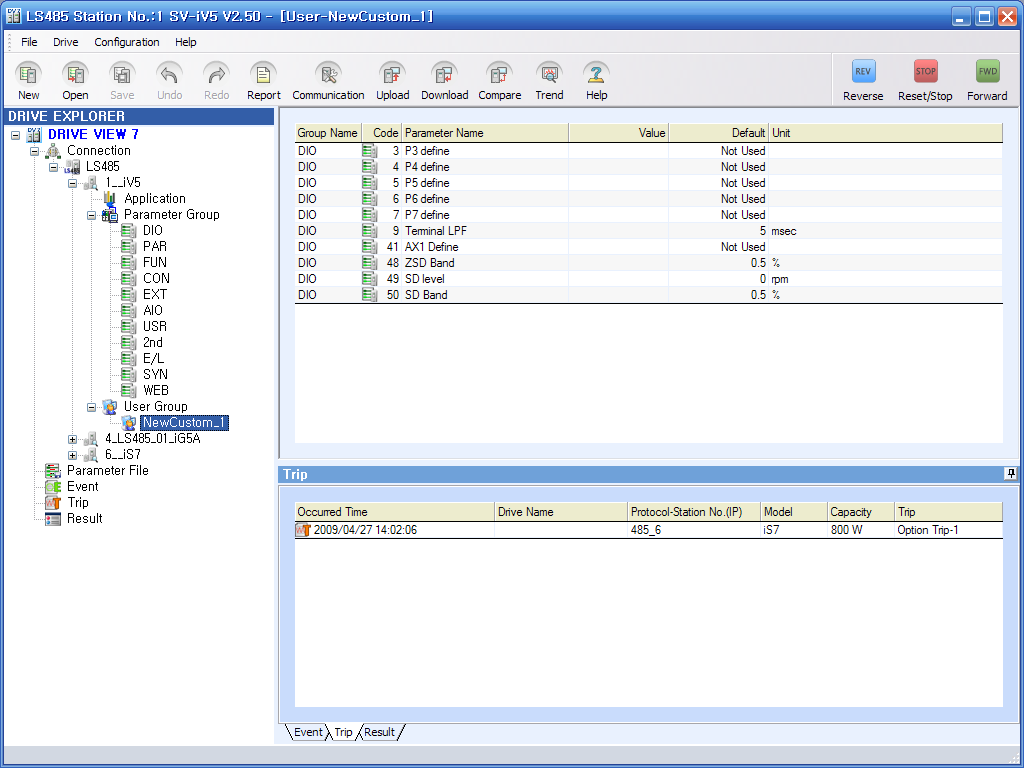1024x768 pixels.
Task: Open the Drive menu
Action: [66, 42]
